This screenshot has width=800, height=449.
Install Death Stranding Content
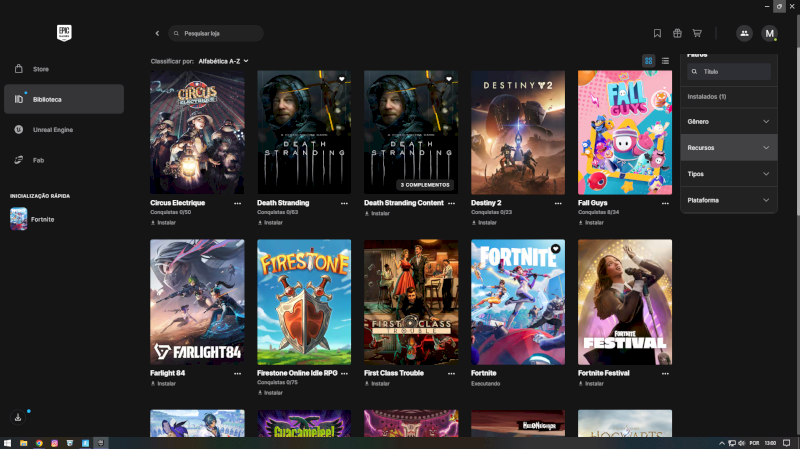tap(377, 213)
